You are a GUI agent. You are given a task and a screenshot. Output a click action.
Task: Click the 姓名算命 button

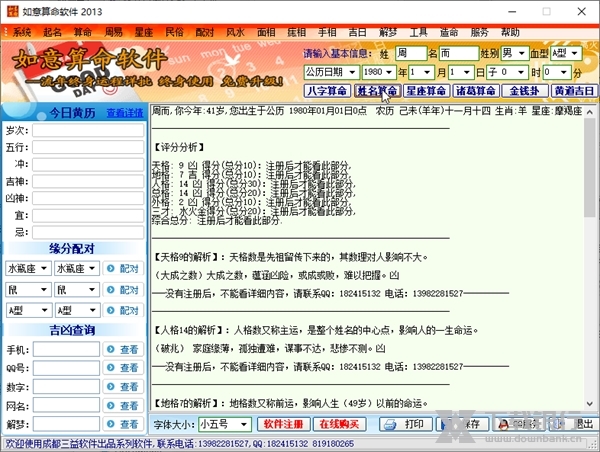377,91
